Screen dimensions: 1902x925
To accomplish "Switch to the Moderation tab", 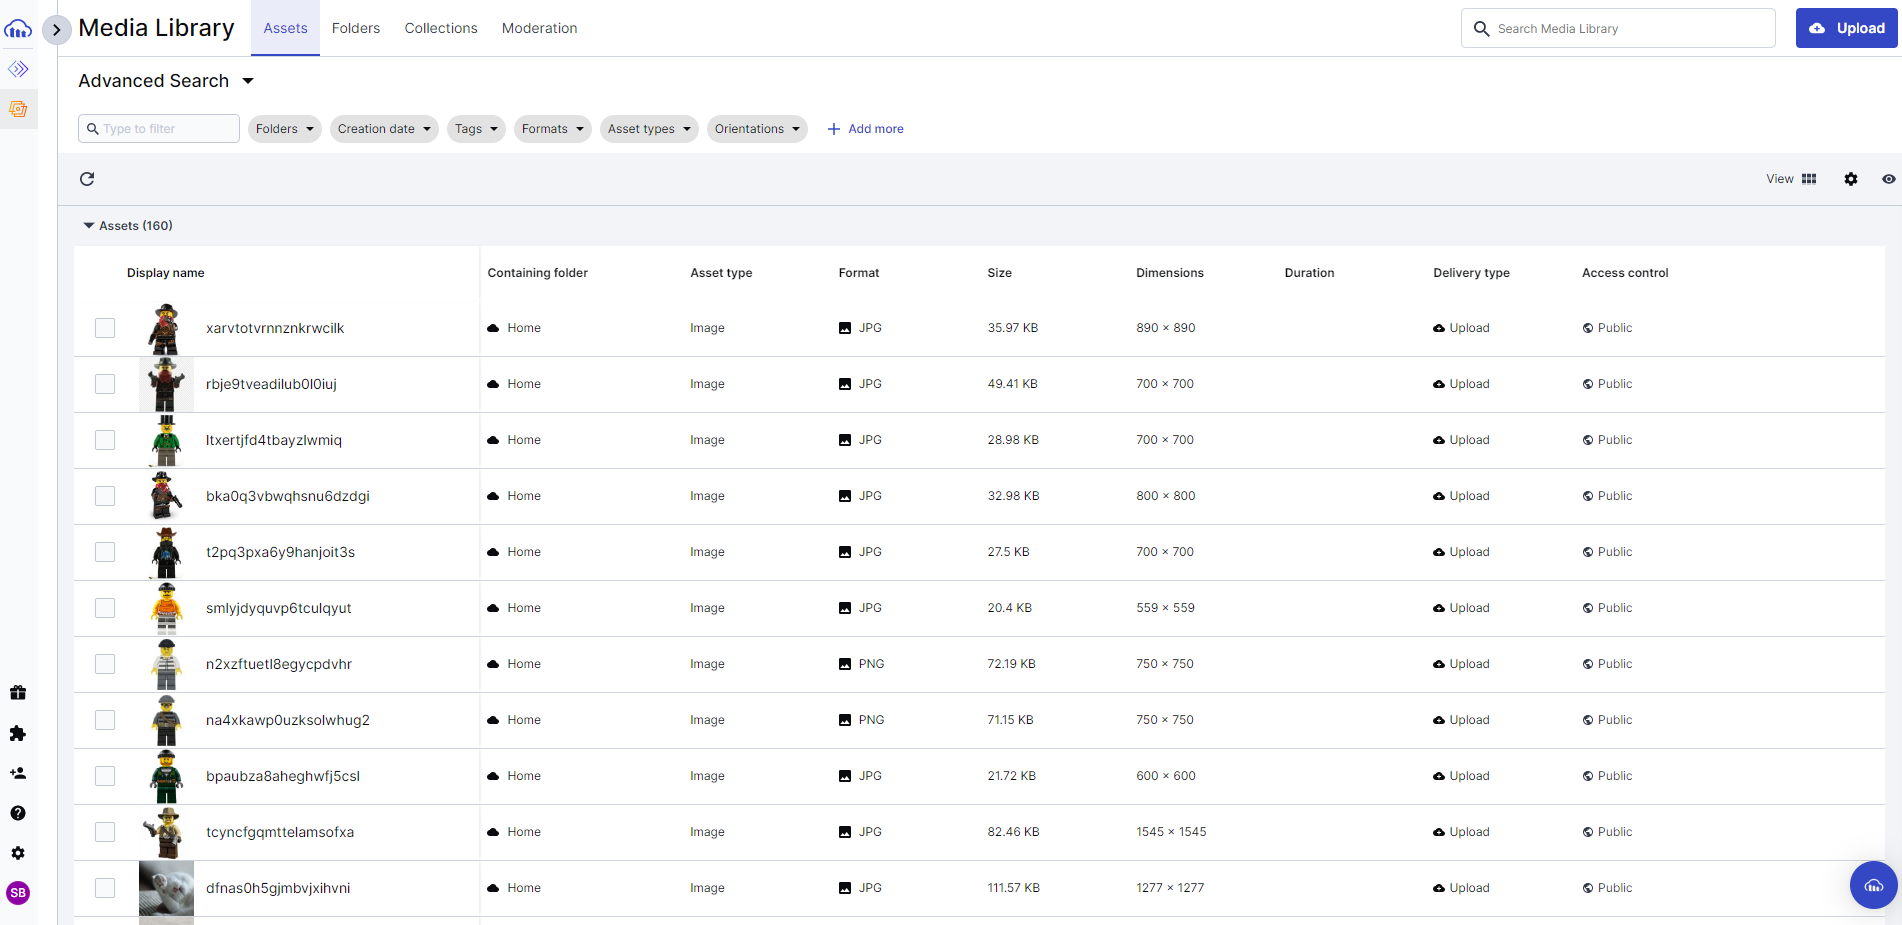I will point(539,28).
